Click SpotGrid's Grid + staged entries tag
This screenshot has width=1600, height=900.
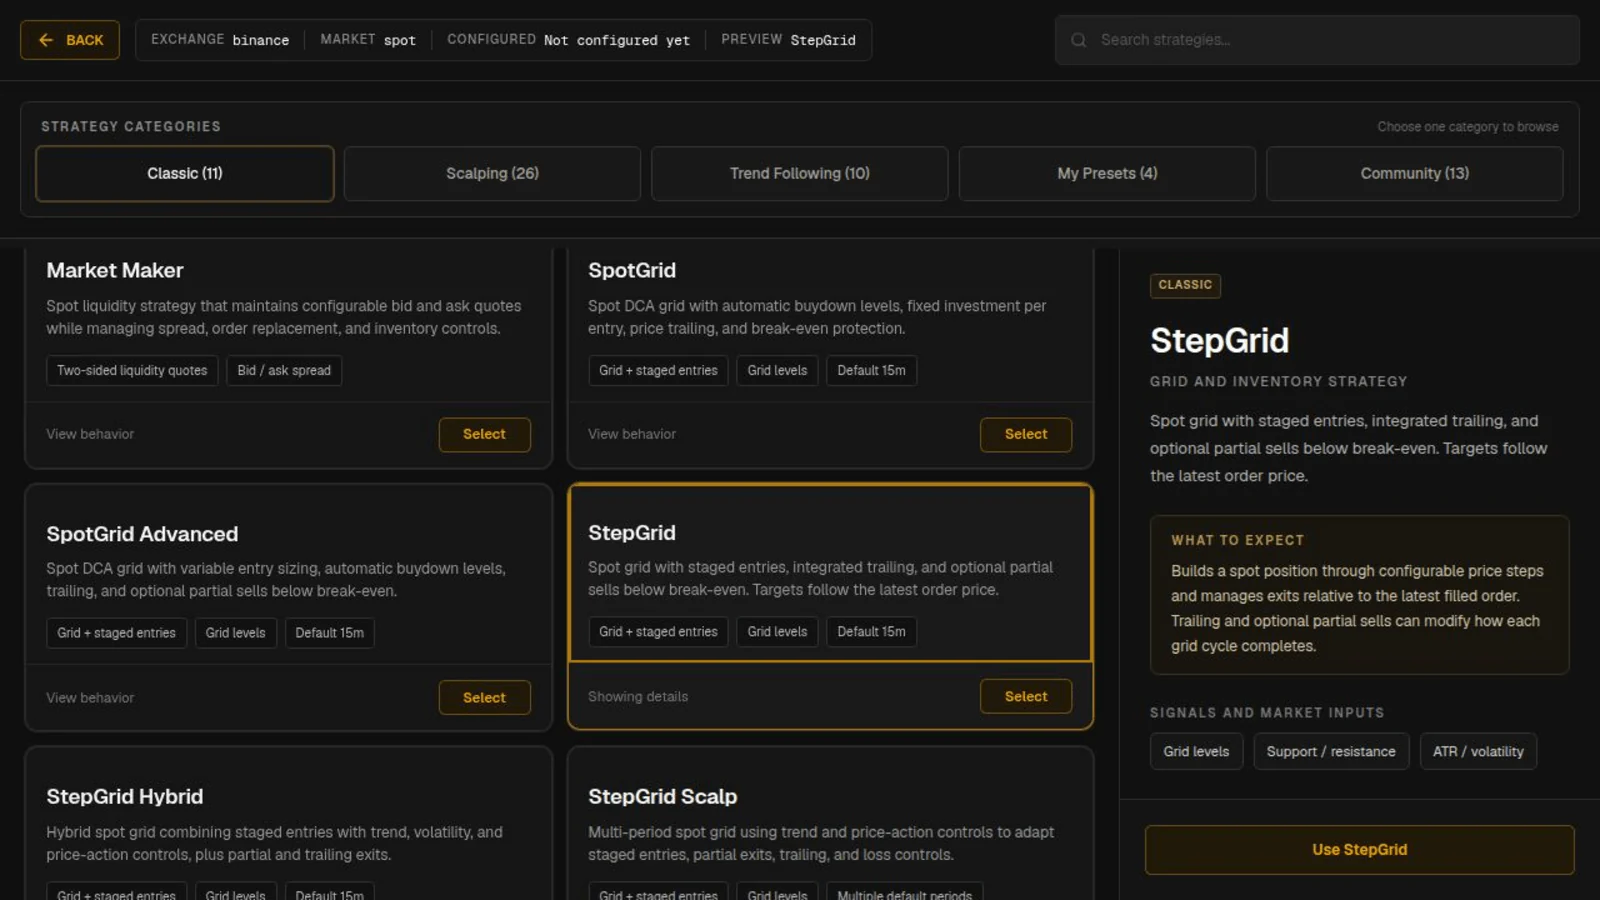[x=658, y=370]
